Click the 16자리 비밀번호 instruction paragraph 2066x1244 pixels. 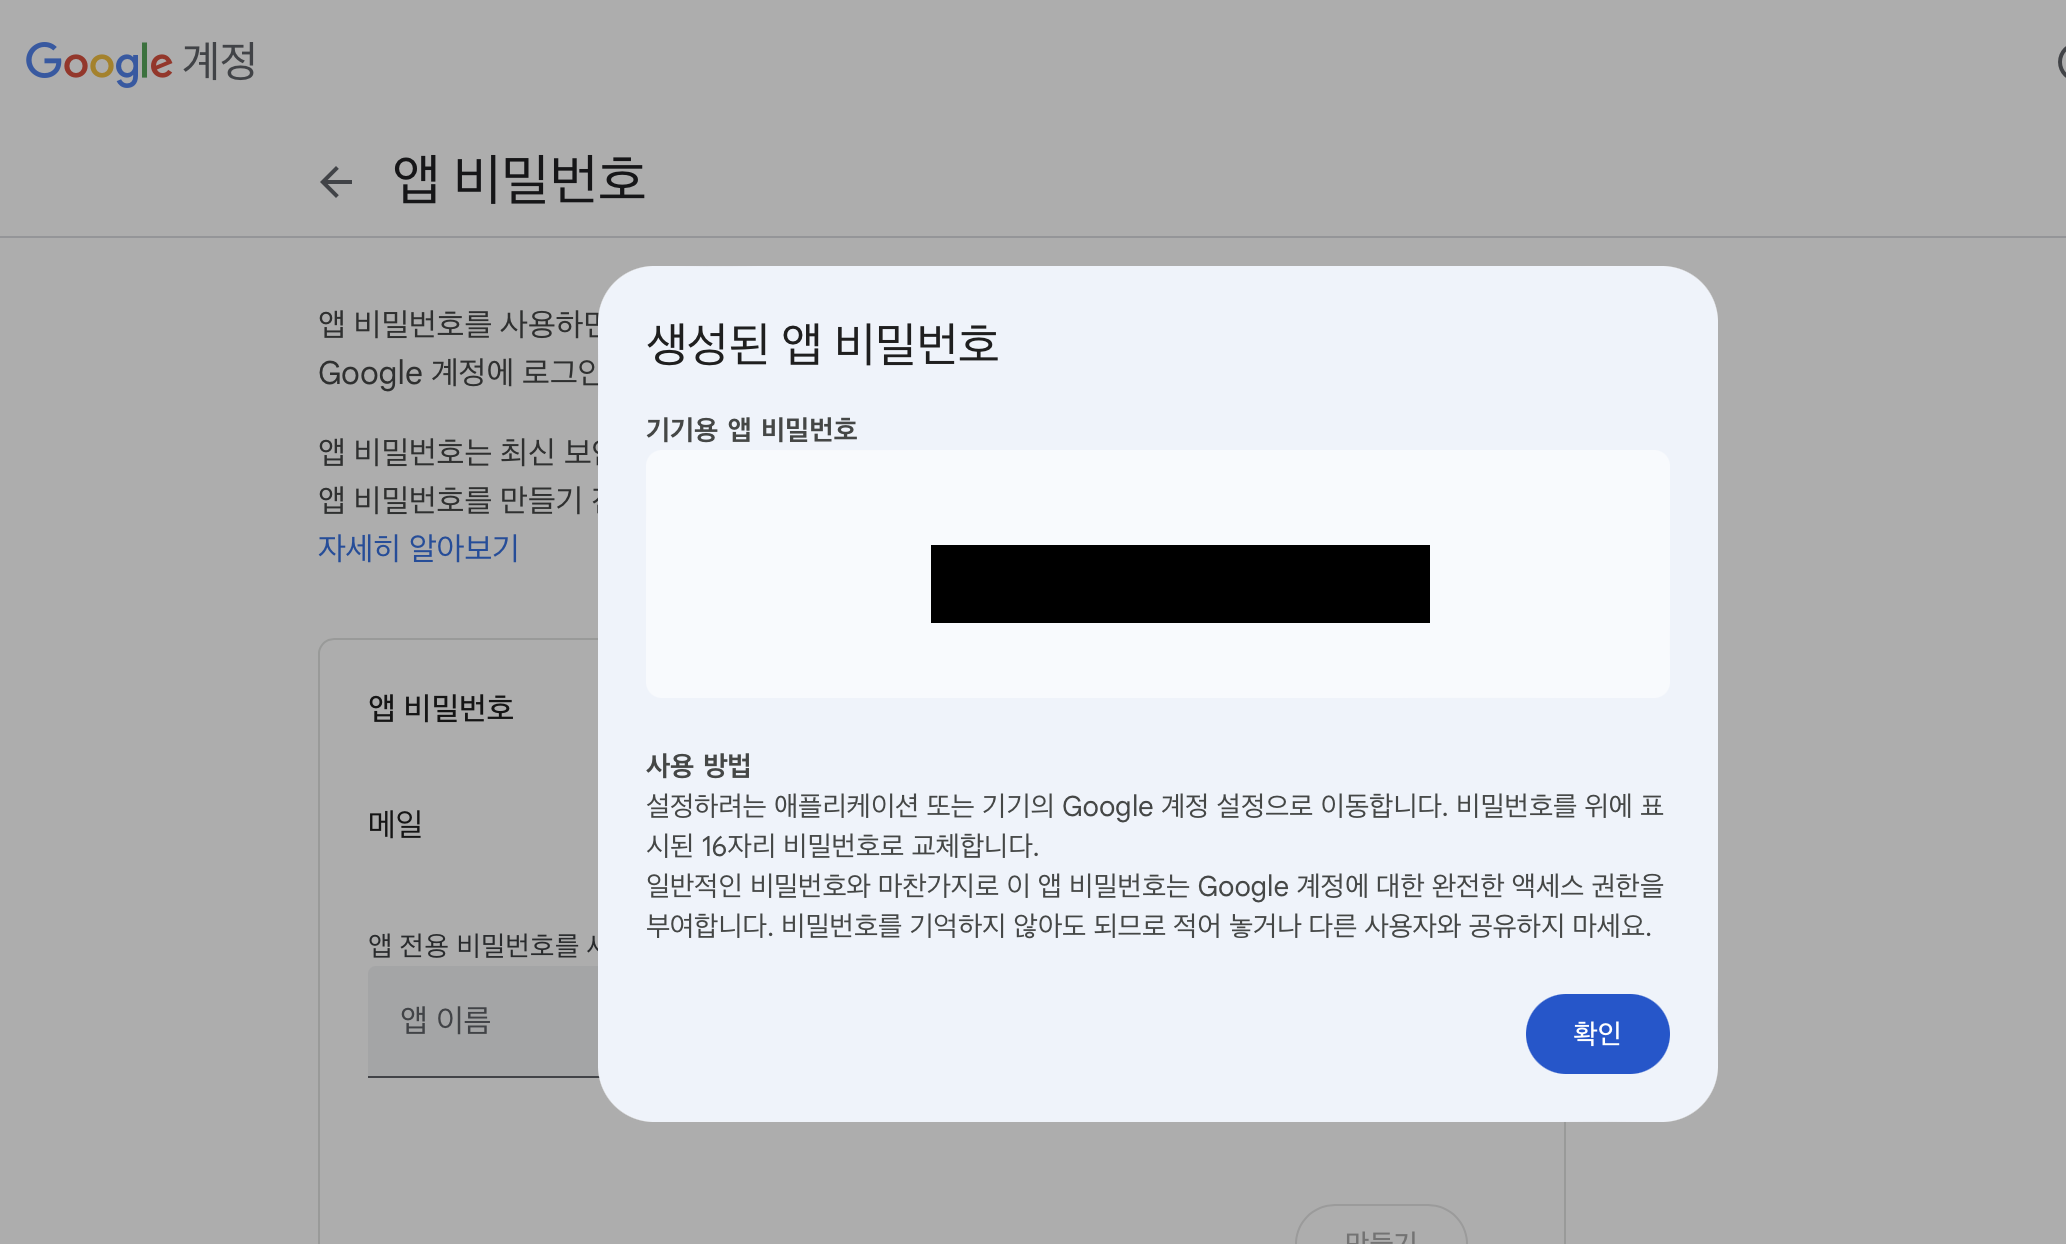[x=1154, y=825]
